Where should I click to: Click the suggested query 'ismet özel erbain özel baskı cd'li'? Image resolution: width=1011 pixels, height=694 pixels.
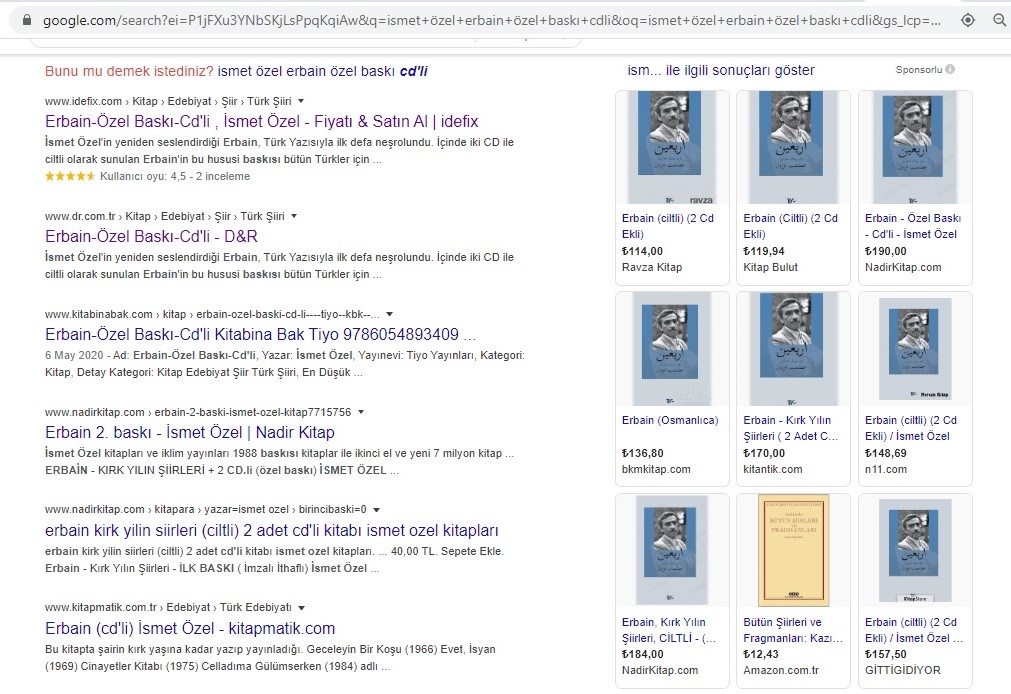tap(322, 71)
